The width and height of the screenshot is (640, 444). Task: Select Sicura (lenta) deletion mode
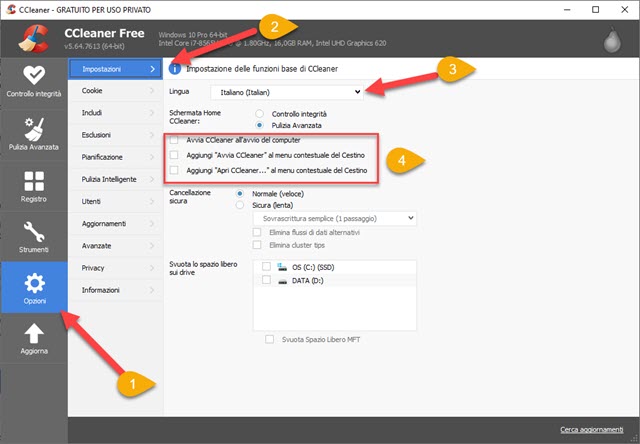tap(240, 205)
